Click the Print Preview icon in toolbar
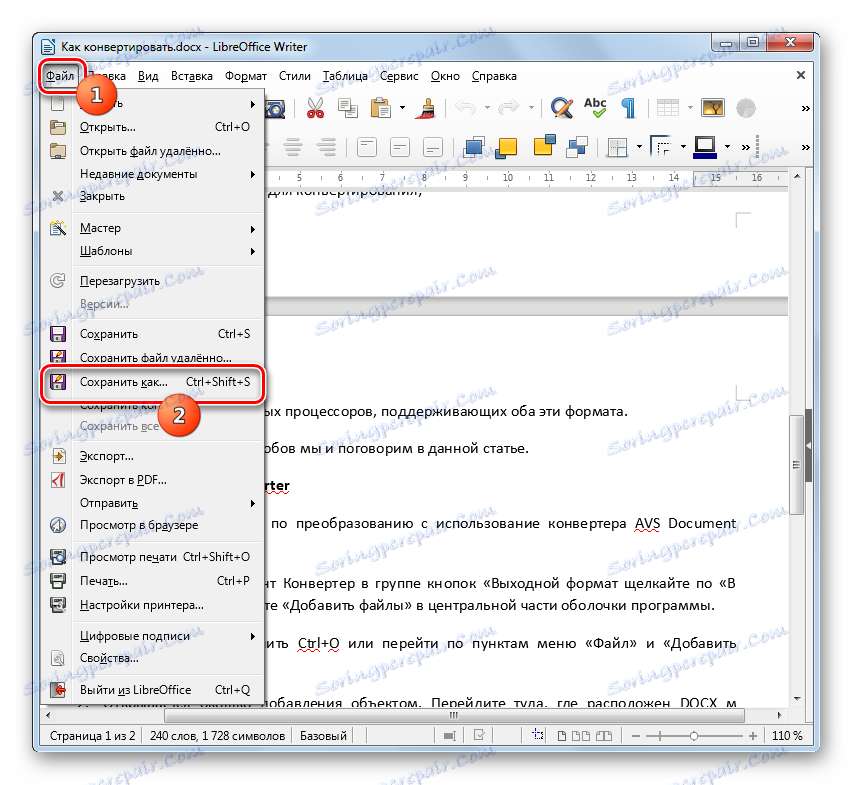Screen dimensions: 853x785 point(276,109)
